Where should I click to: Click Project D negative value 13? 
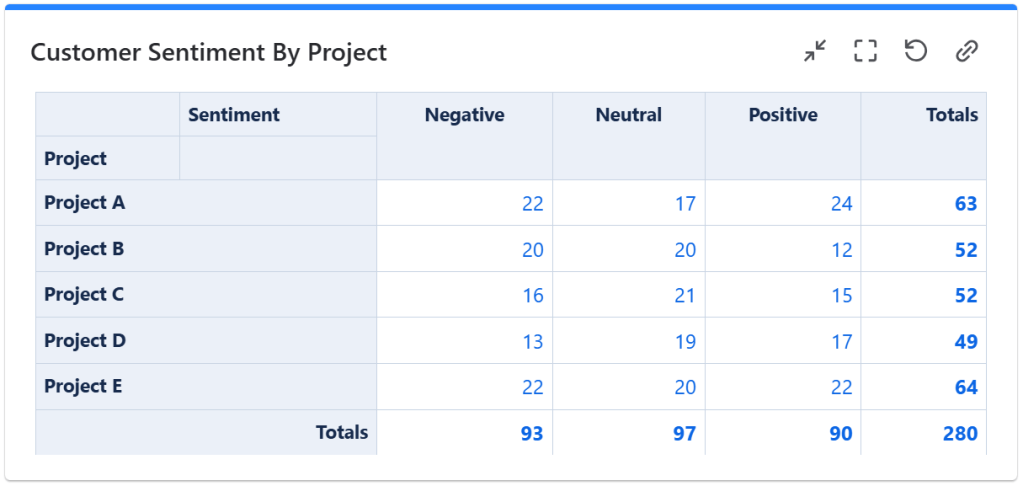tap(532, 342)
